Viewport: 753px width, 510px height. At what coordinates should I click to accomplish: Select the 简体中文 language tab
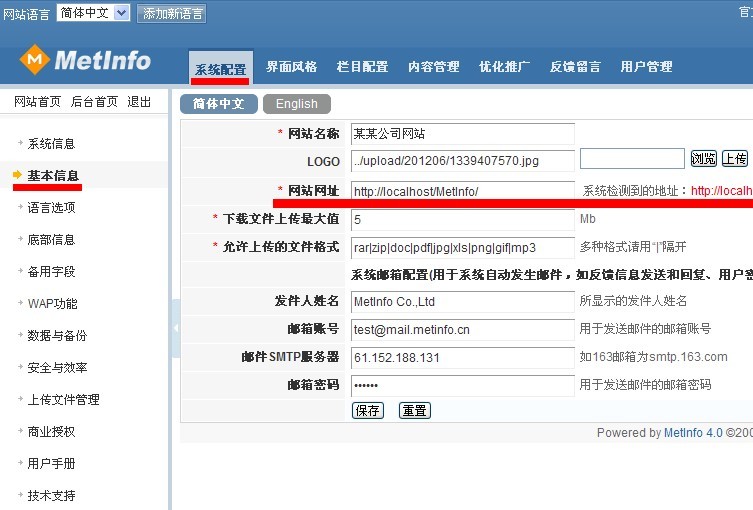pos(219,104)
